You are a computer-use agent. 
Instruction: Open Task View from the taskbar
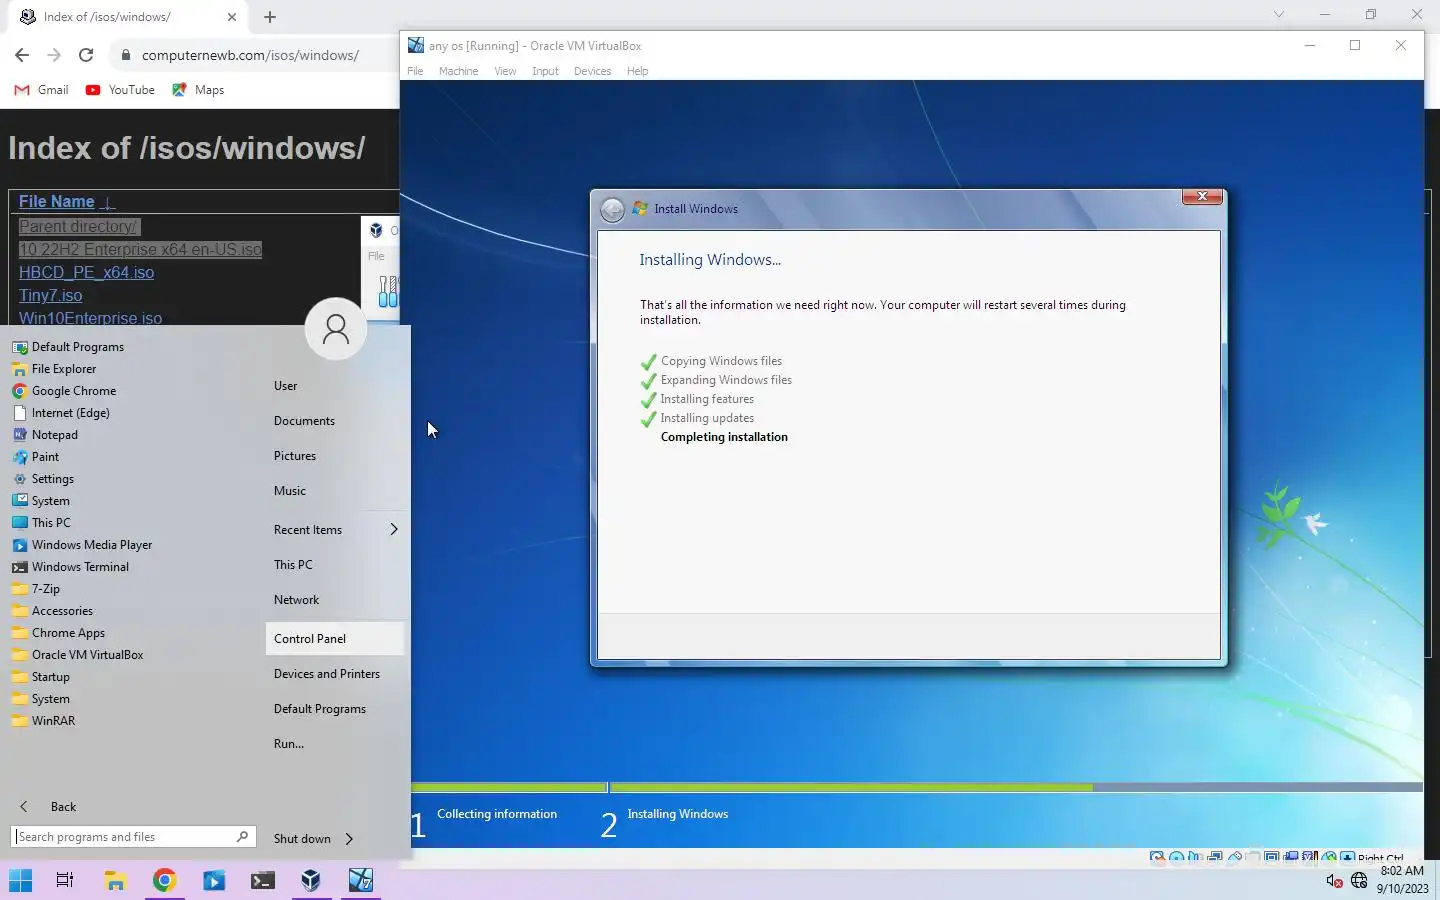pos(65,880)
